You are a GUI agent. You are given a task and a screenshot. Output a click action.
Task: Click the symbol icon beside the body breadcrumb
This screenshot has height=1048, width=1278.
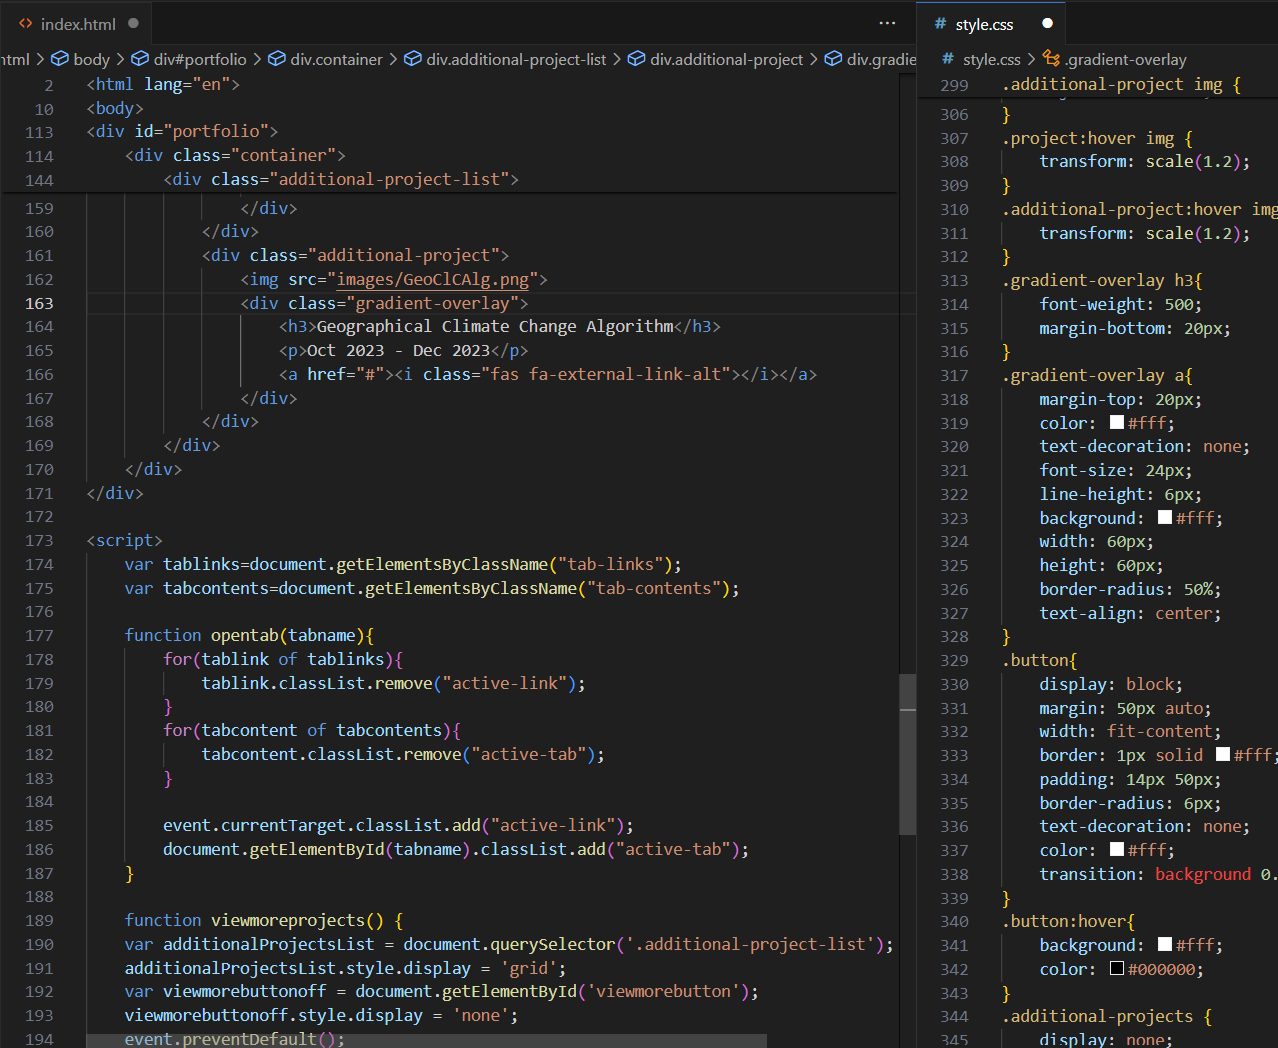60,59
